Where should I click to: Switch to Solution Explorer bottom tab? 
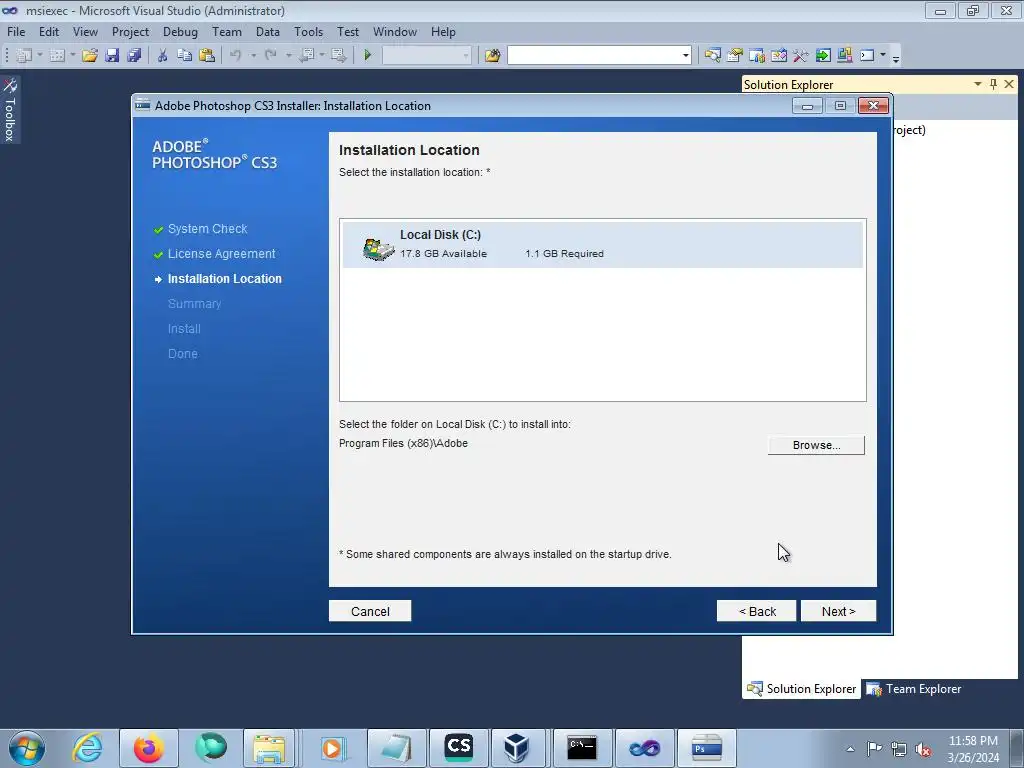coord(801,689)
